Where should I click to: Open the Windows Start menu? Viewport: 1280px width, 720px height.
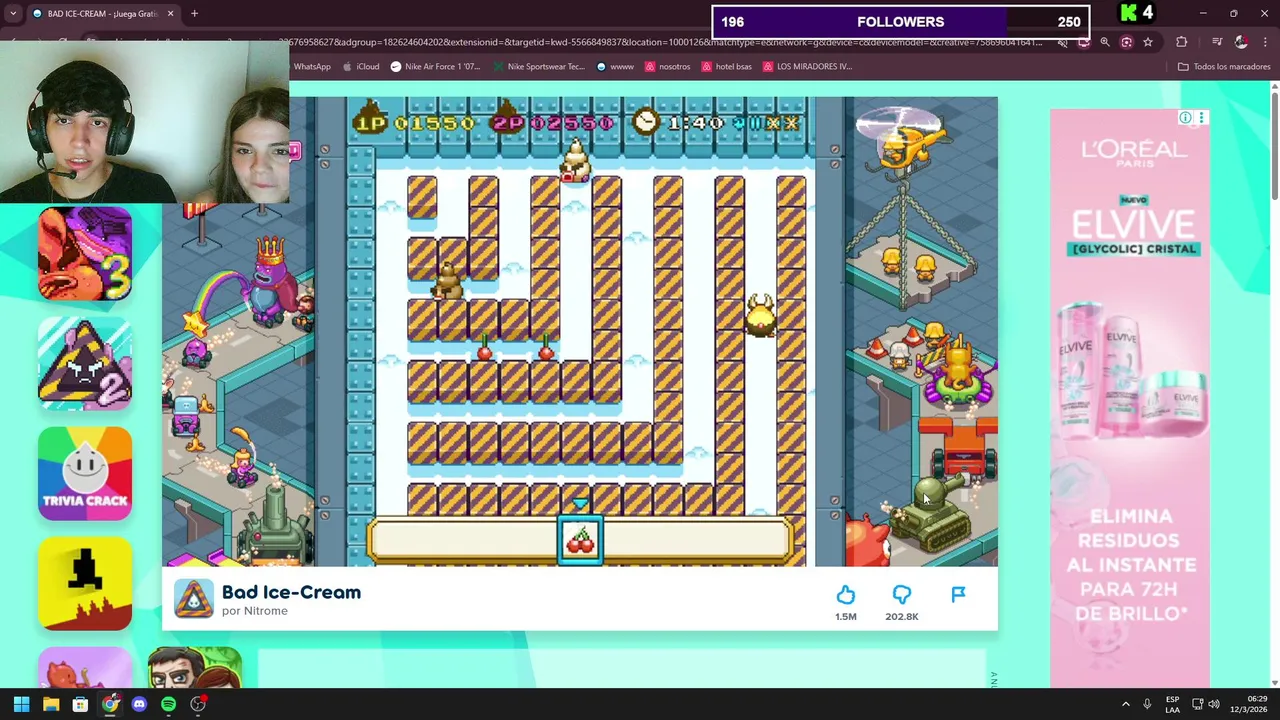21,705
